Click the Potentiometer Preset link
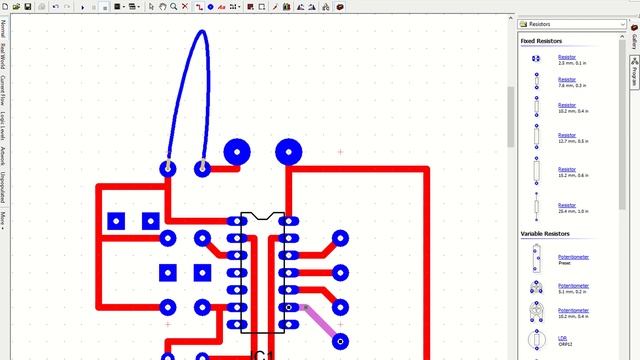 click(x=573, y=257)
